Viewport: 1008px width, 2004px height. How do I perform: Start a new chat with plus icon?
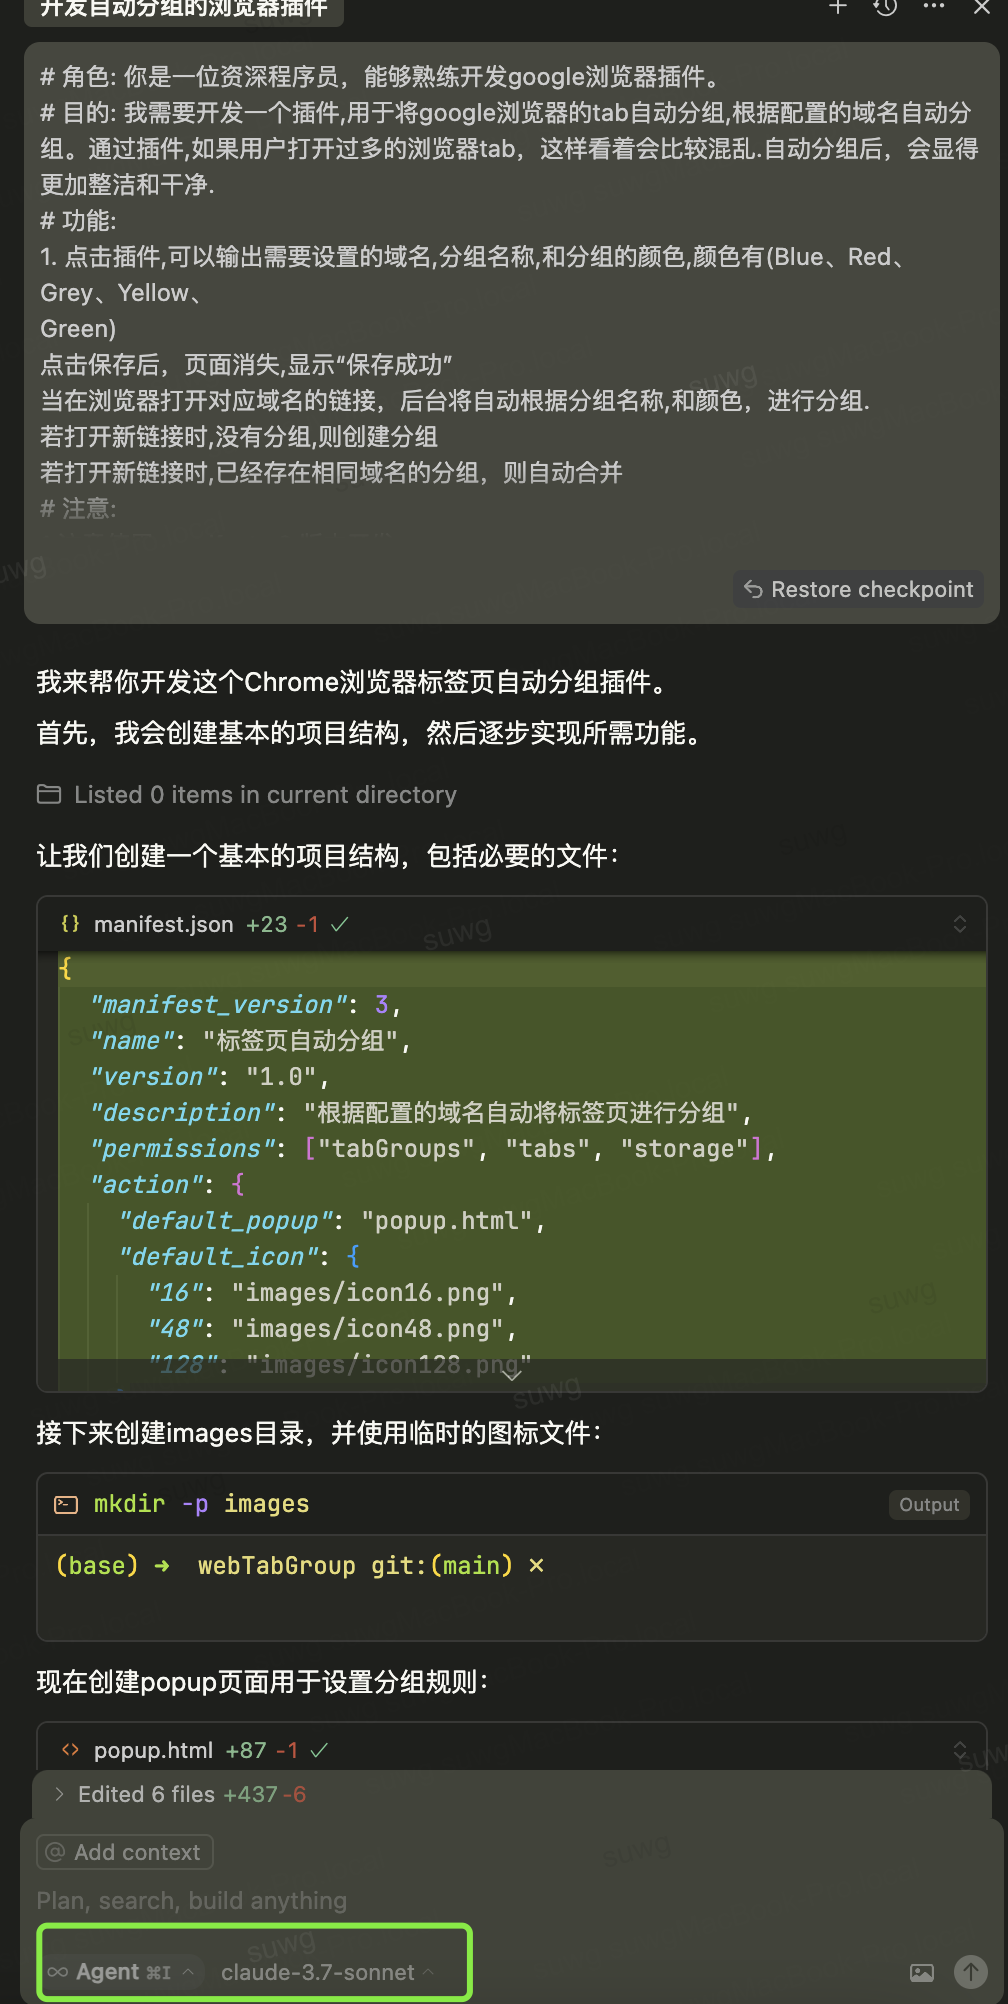(838, 7)
